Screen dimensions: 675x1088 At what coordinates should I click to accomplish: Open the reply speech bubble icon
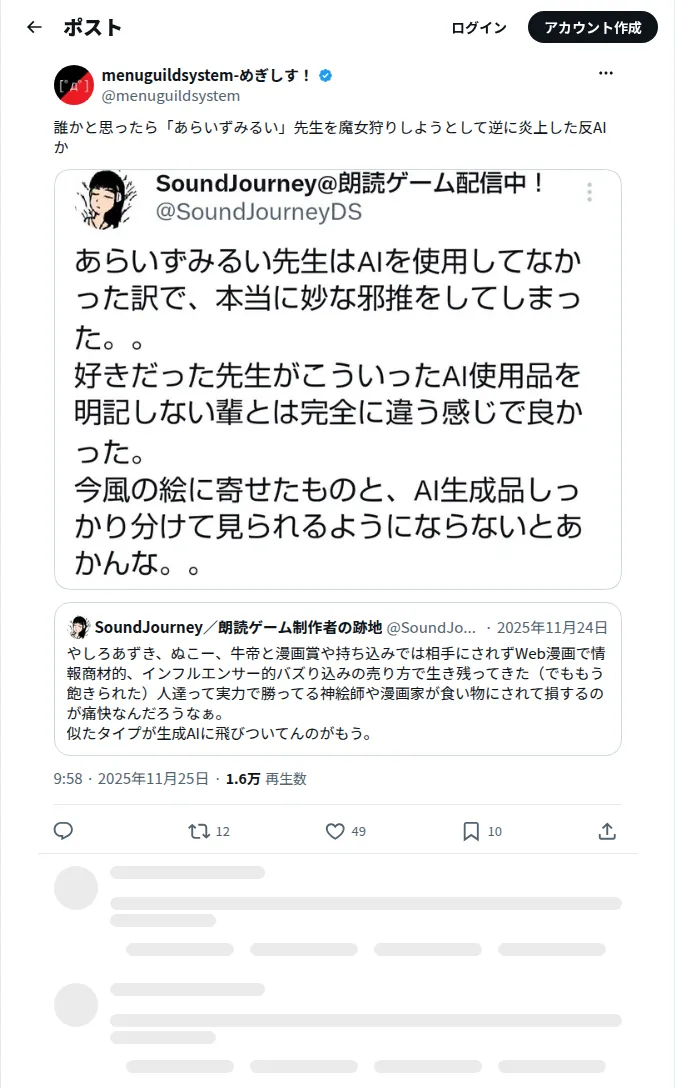[x=63, y=831]
